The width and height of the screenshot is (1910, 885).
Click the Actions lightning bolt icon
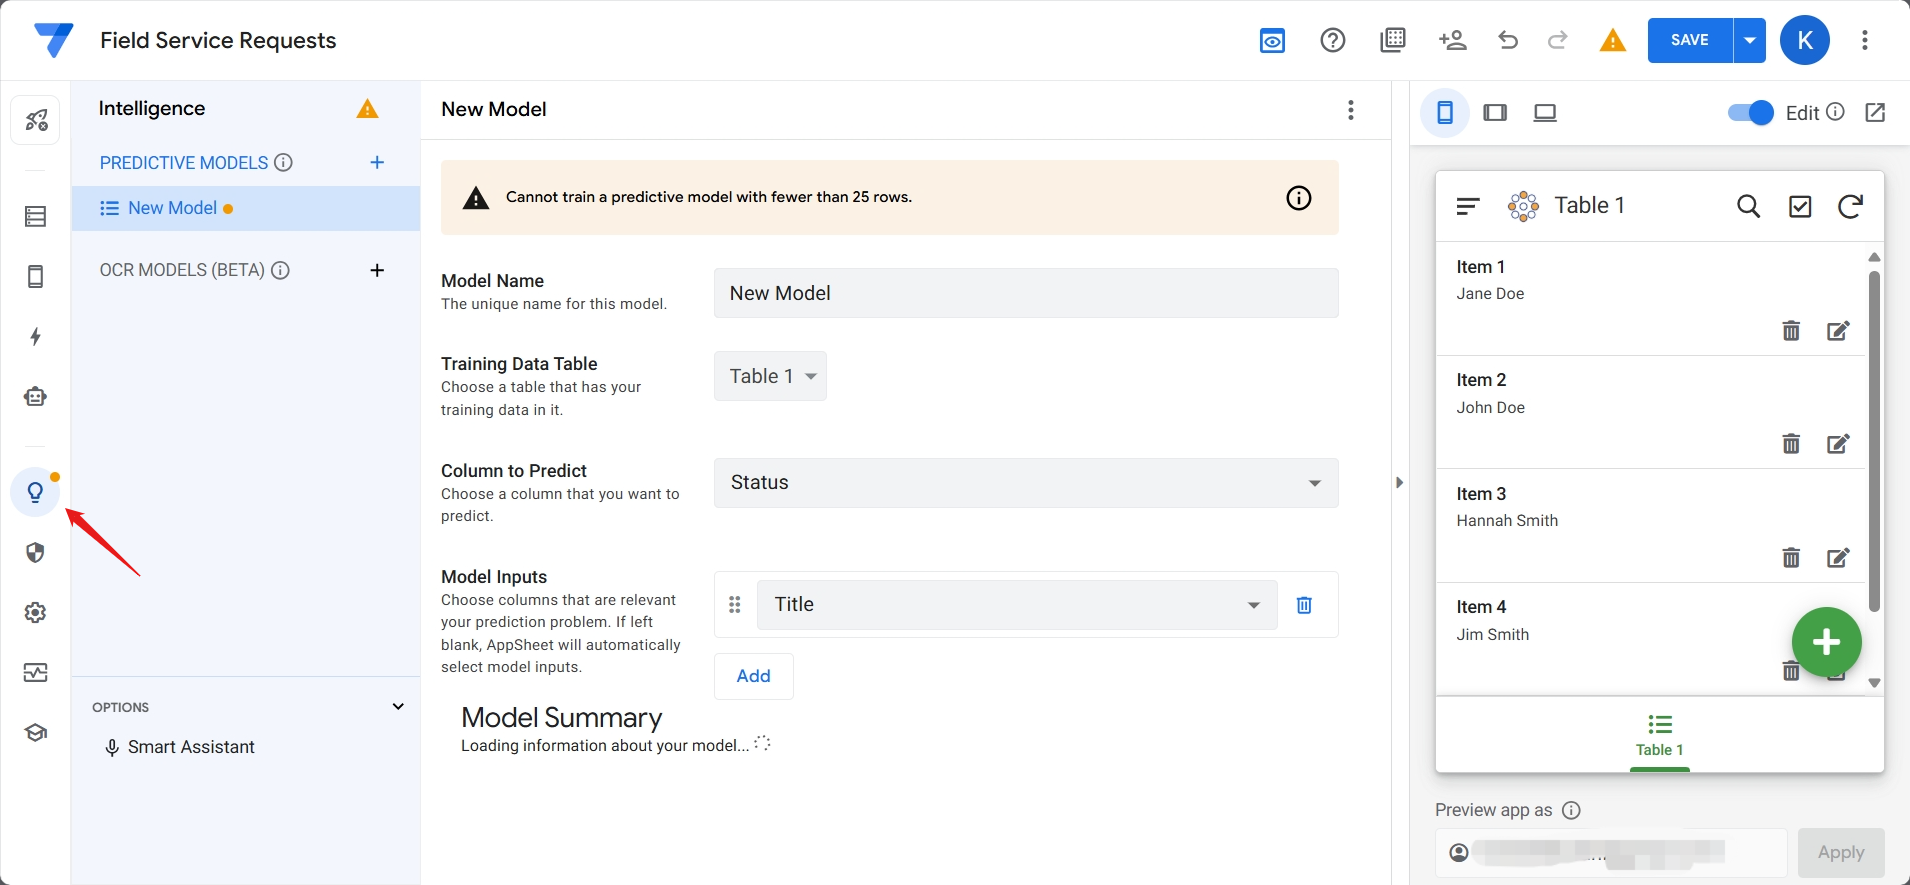point(36,337)
